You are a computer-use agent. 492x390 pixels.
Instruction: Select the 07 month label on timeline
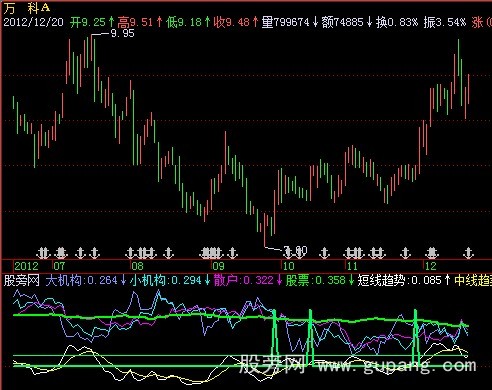coord(59,266)
